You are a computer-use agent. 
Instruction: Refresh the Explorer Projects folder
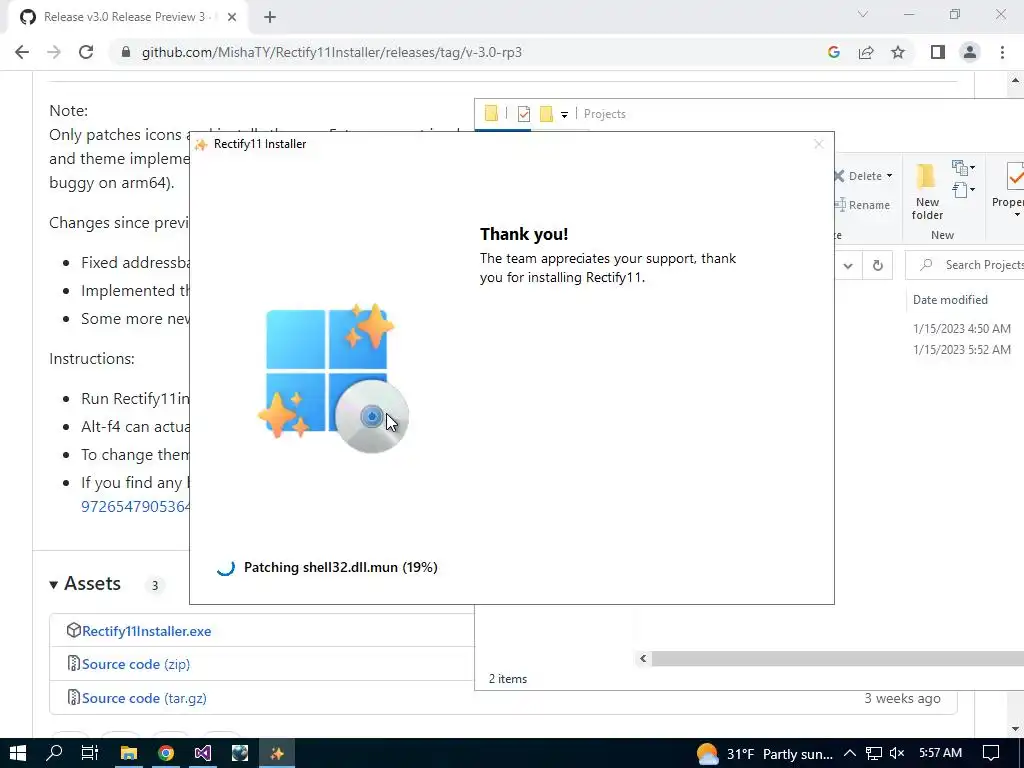(878, 265)
